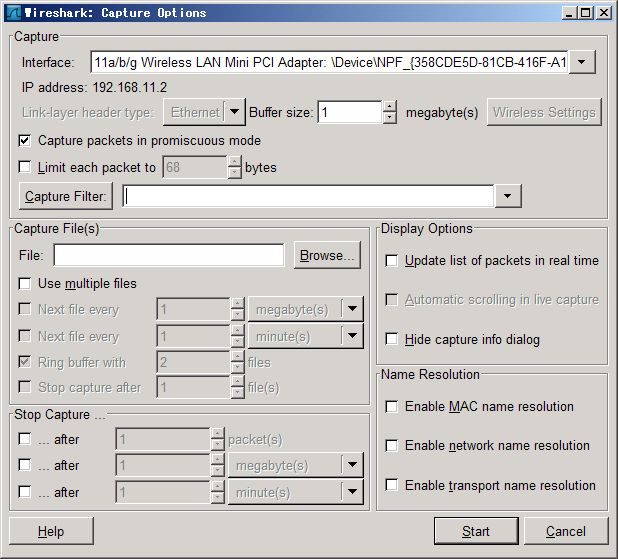Decrease buffer size with down arrow
Screen dimensions: 618x559
pyautogui.click(x=389, y=118)
